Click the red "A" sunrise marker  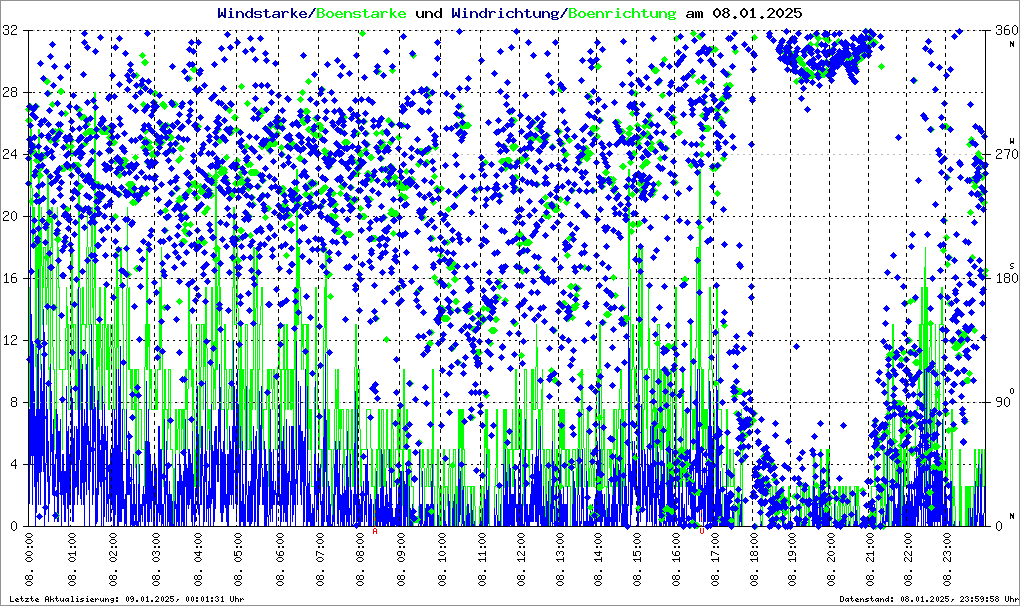point(375,531)
